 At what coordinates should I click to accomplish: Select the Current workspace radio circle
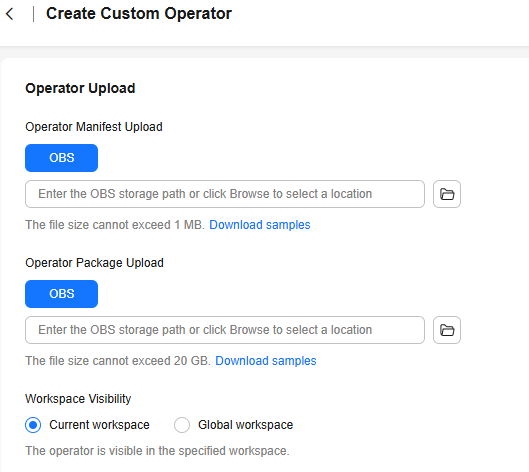pyautogui.click(x=33, y=425)
